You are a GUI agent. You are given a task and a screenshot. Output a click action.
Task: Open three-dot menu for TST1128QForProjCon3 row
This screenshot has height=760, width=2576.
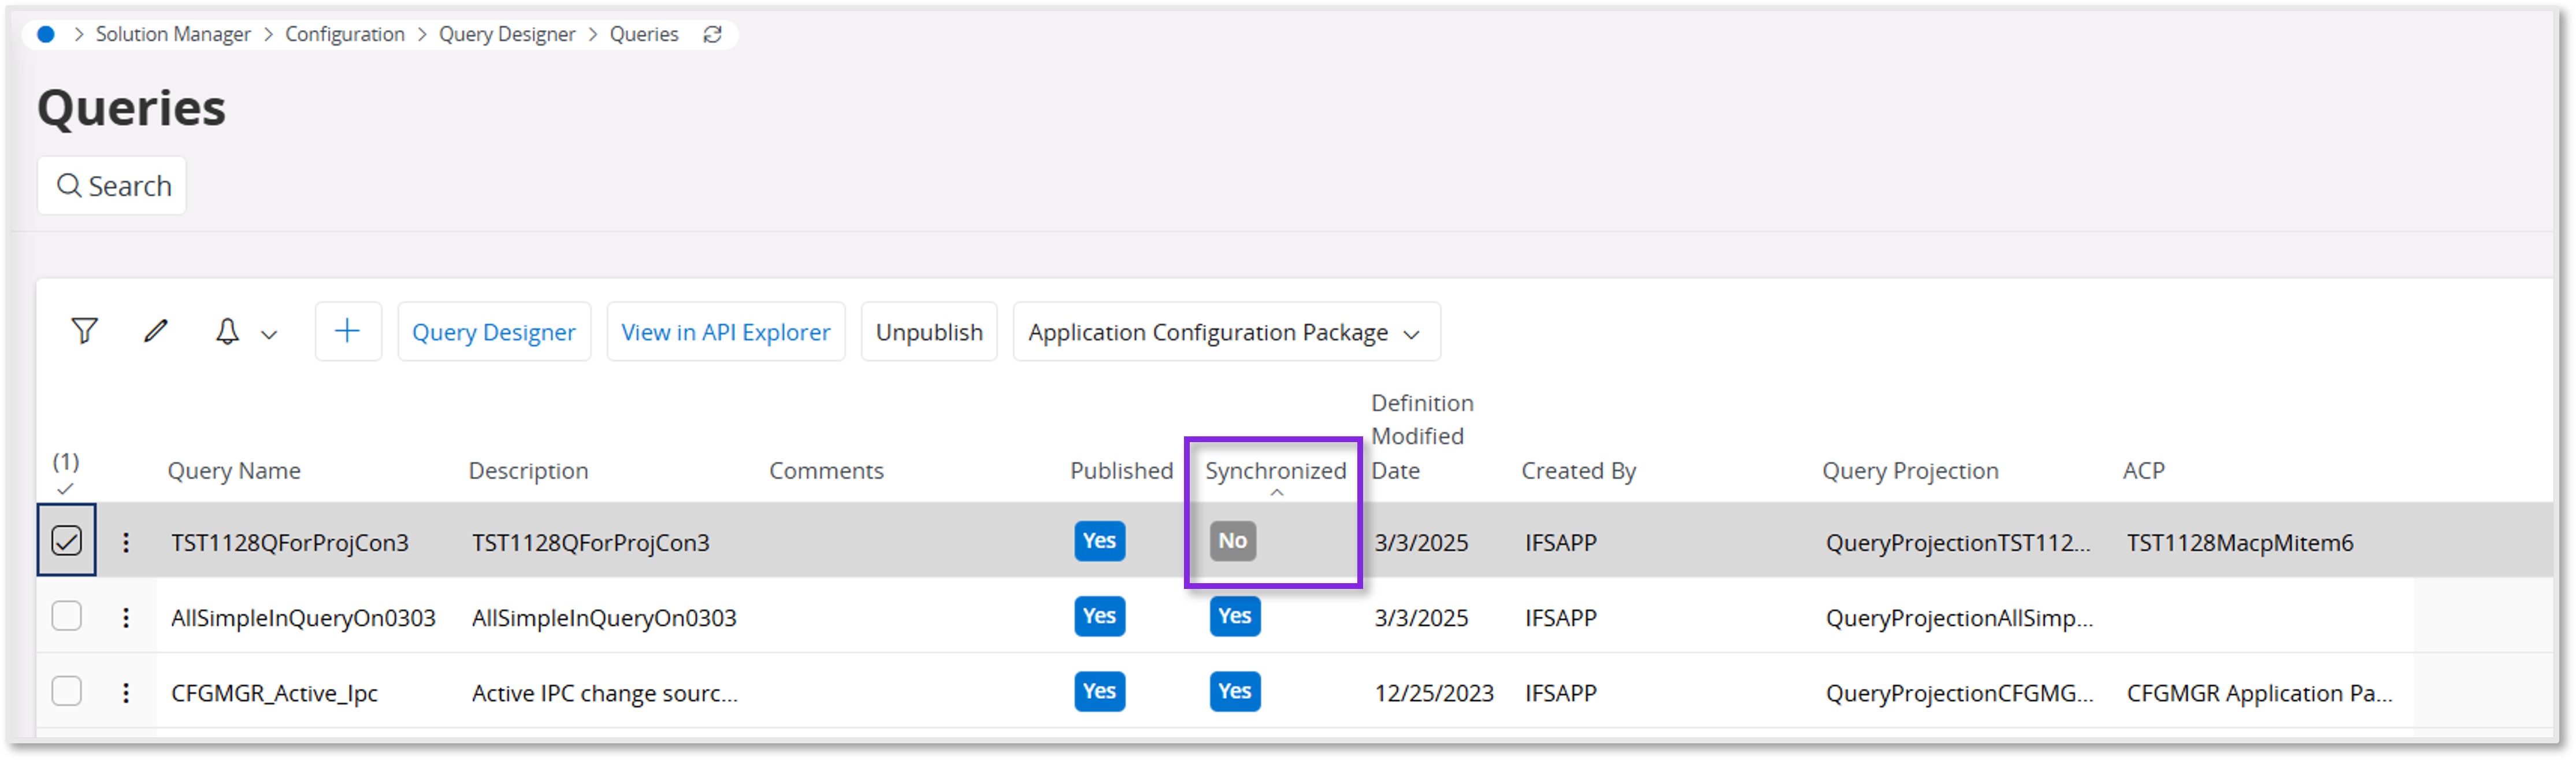[126, 542]
